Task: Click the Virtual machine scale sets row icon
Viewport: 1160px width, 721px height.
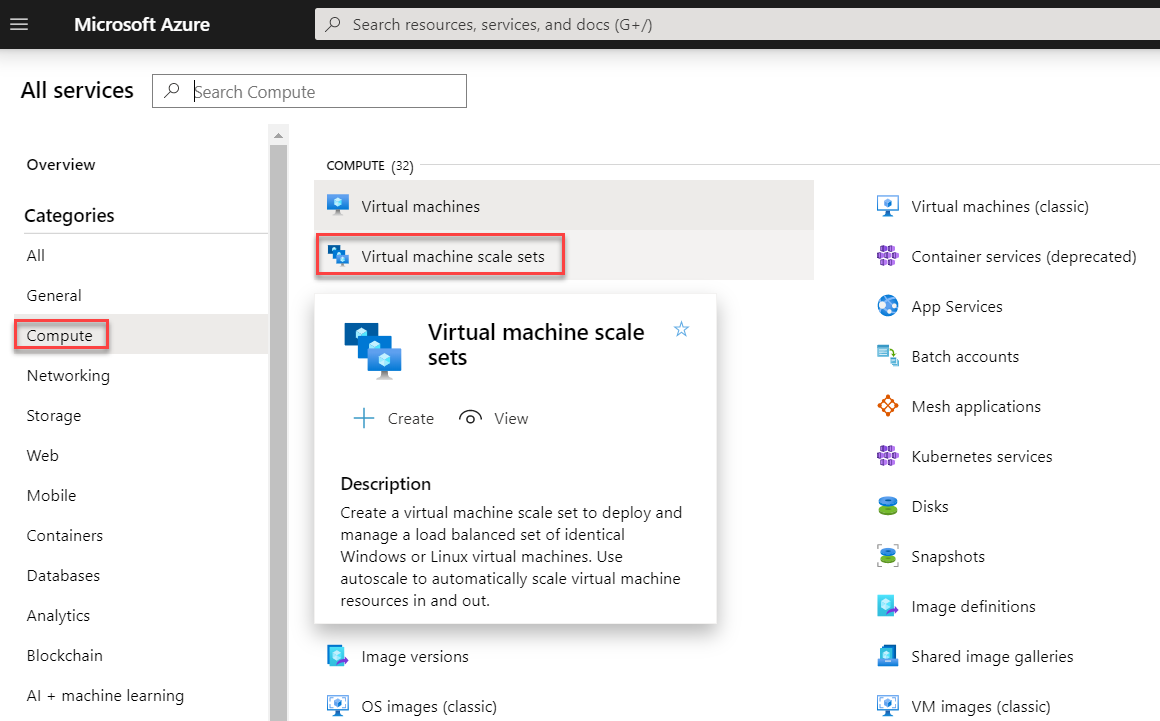Action: coord(338,256)
